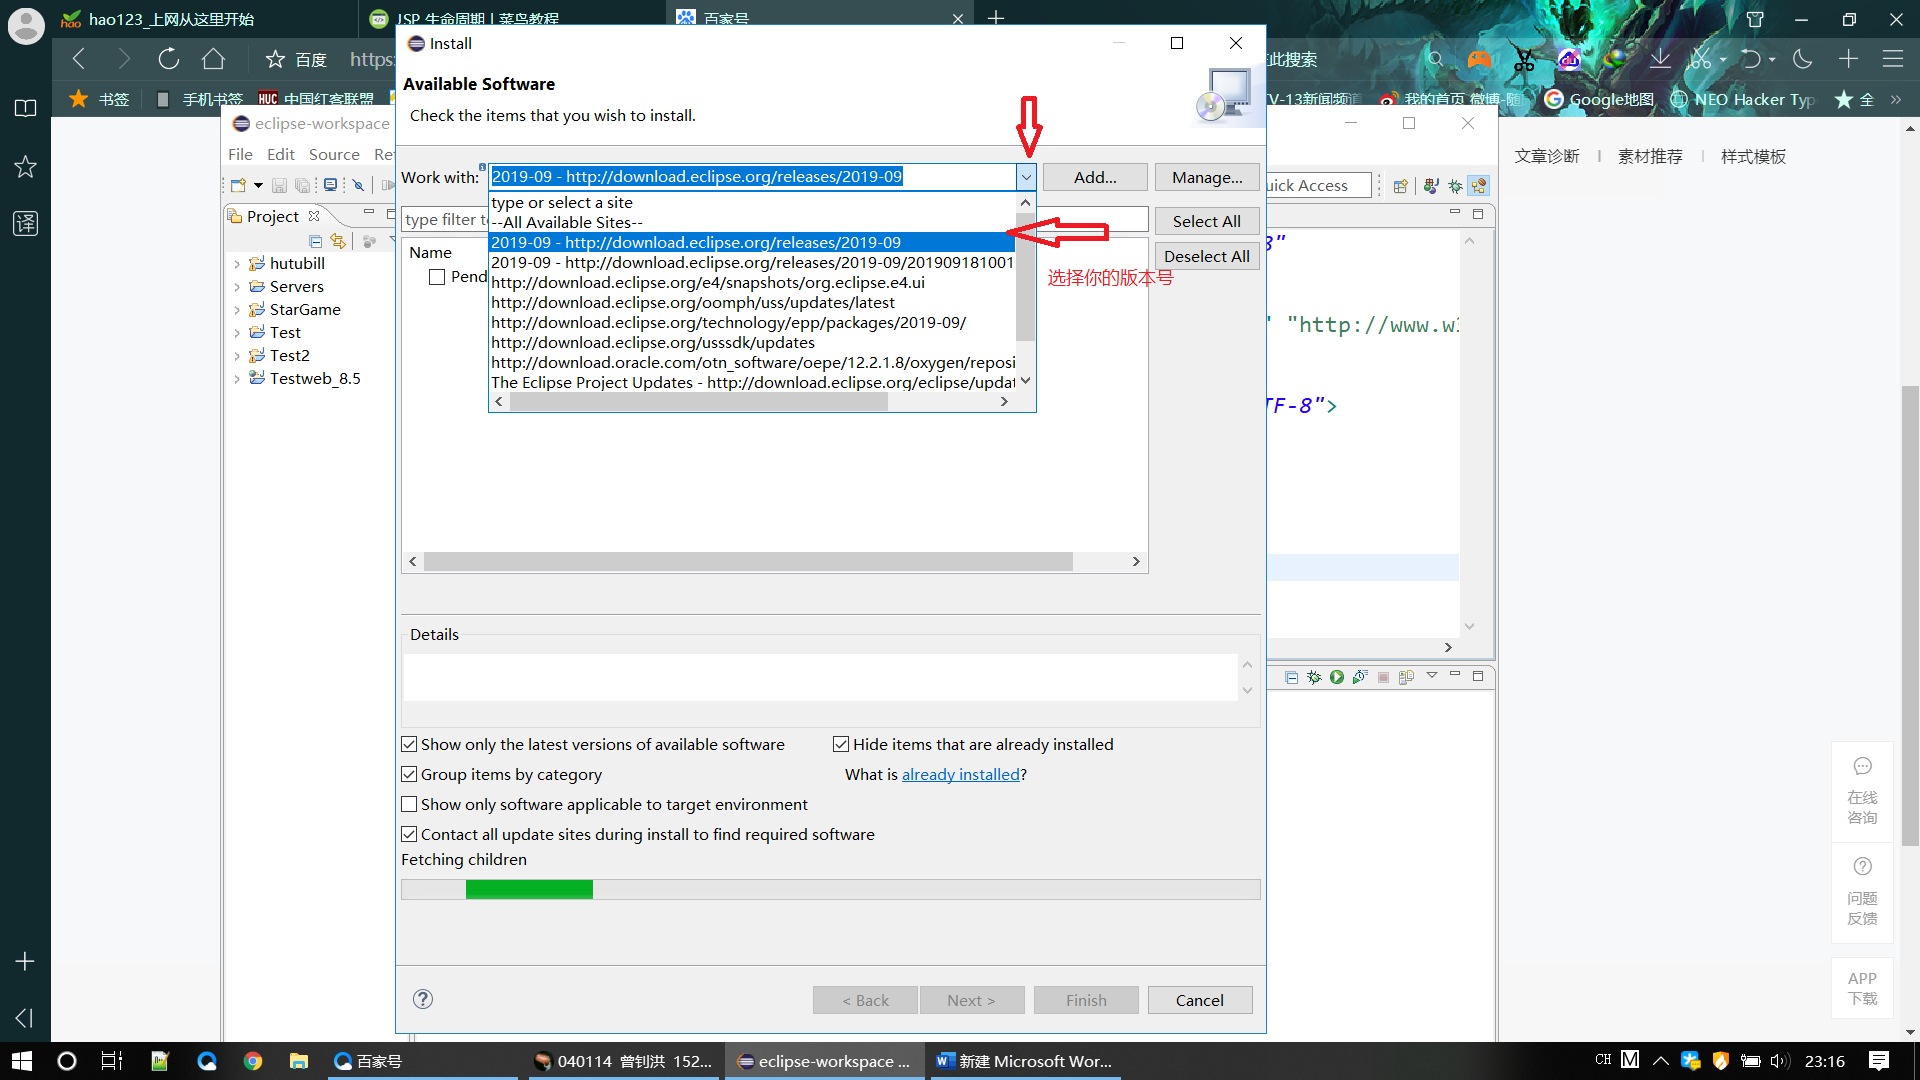This screenshot has height=1080, width=1920.
Task: Toggle Contact all update sites checkbox
Action: [409, 834]
